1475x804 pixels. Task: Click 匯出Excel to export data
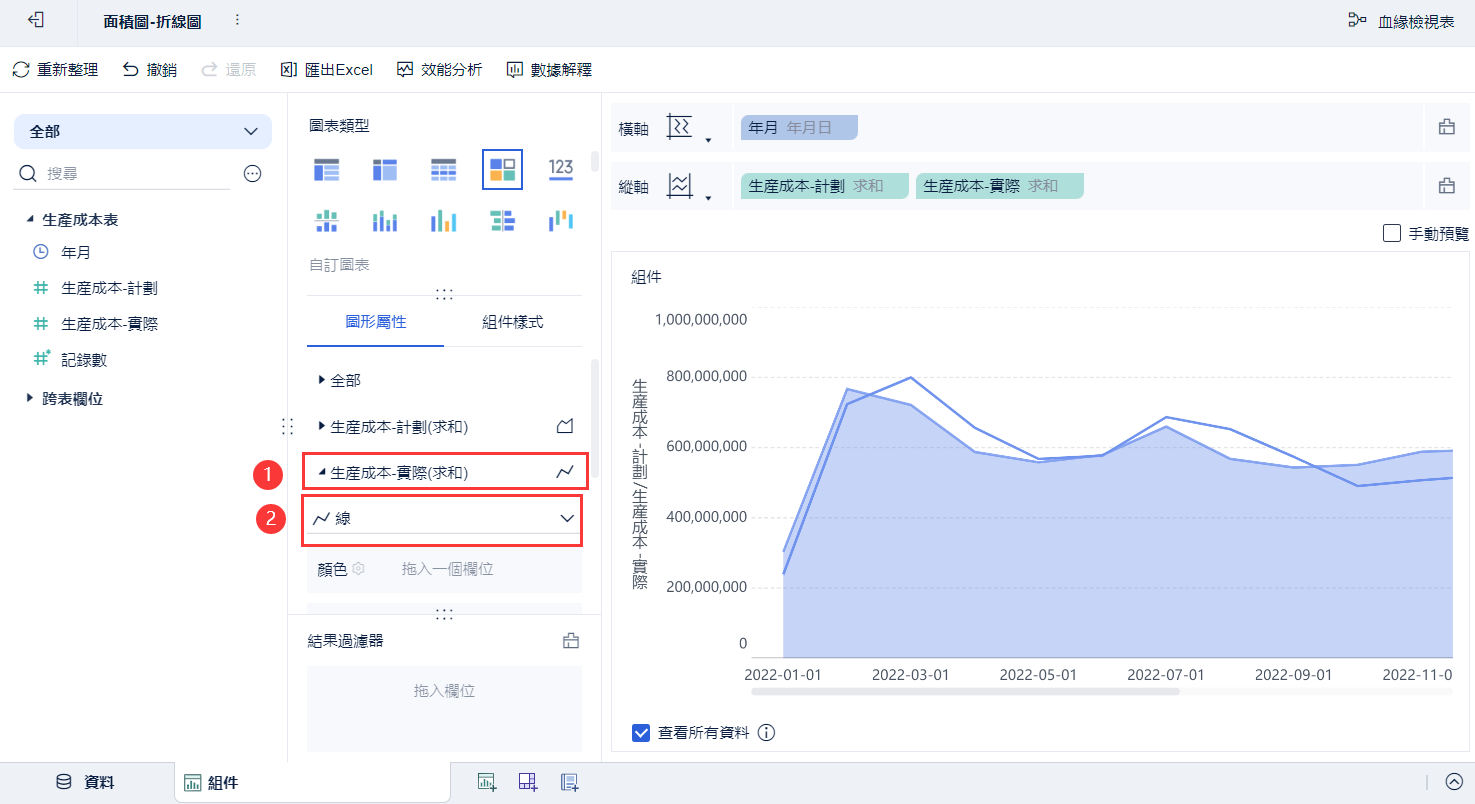[x=327, y=70]
